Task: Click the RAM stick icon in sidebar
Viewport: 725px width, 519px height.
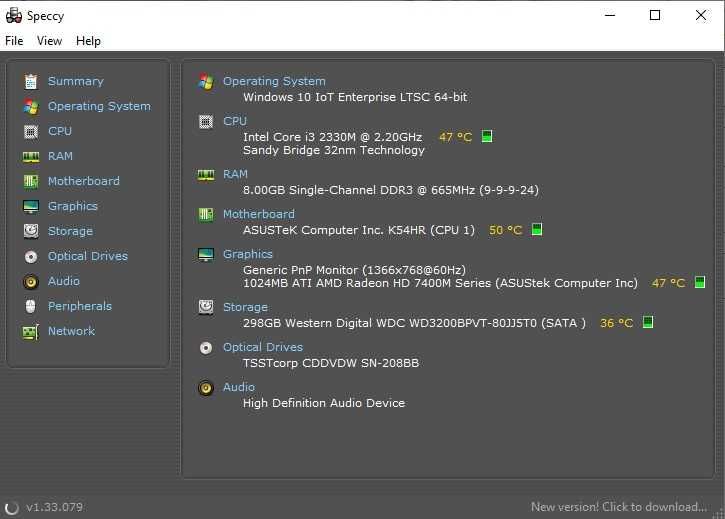Action: [x=31, y=157]
